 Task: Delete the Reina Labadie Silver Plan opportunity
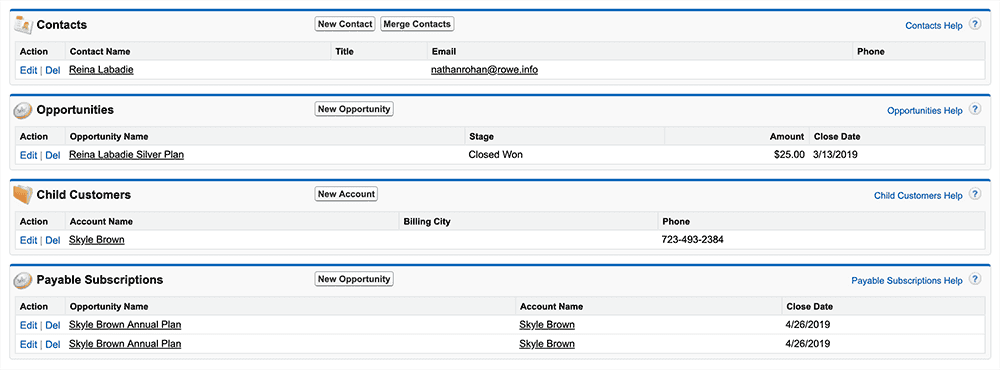pos(52,155)
